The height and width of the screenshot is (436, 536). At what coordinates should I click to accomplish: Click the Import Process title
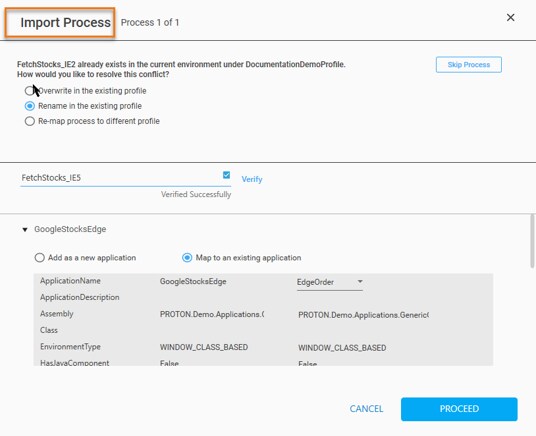pyautogui.click(x=65, y=23)
